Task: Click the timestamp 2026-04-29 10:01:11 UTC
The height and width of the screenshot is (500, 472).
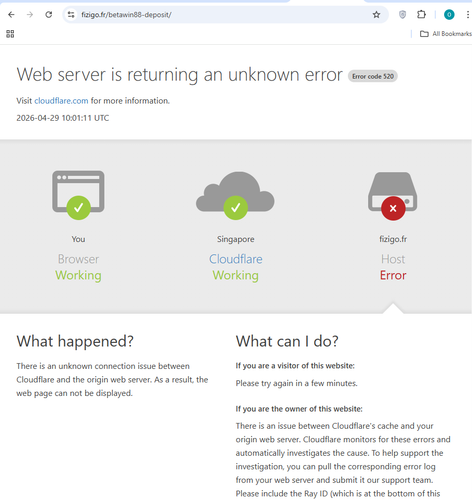Action: click(x=63, y=118)
